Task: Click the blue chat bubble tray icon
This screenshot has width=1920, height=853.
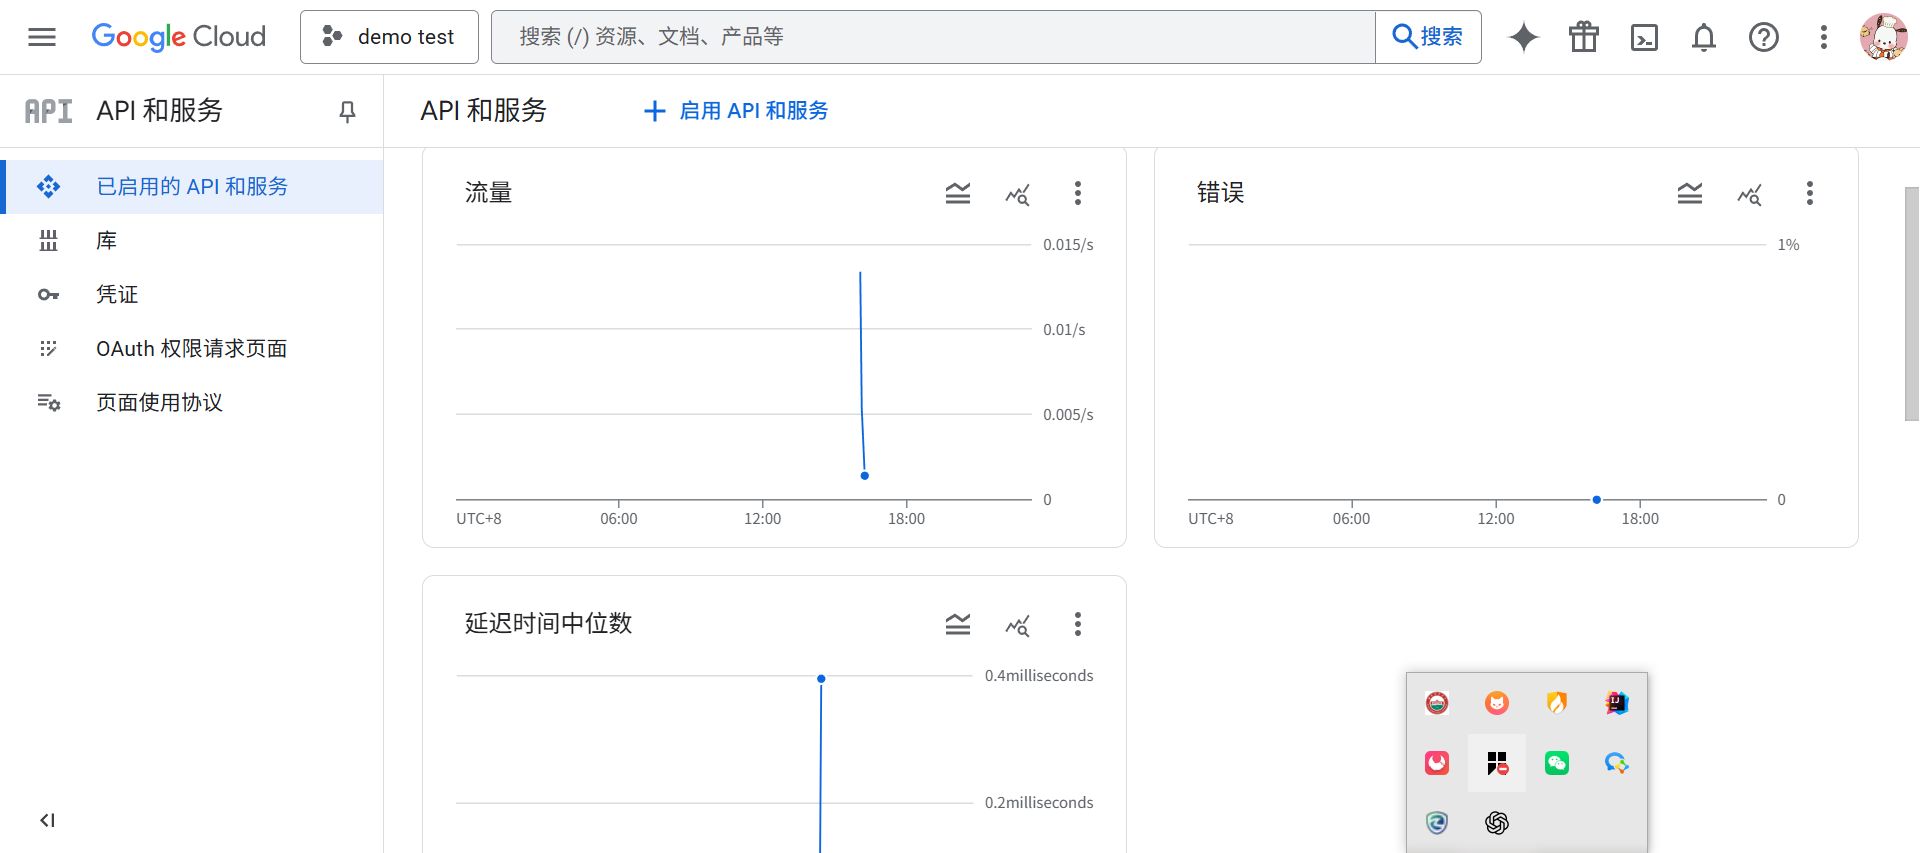Action: [x=1617, y=763]
